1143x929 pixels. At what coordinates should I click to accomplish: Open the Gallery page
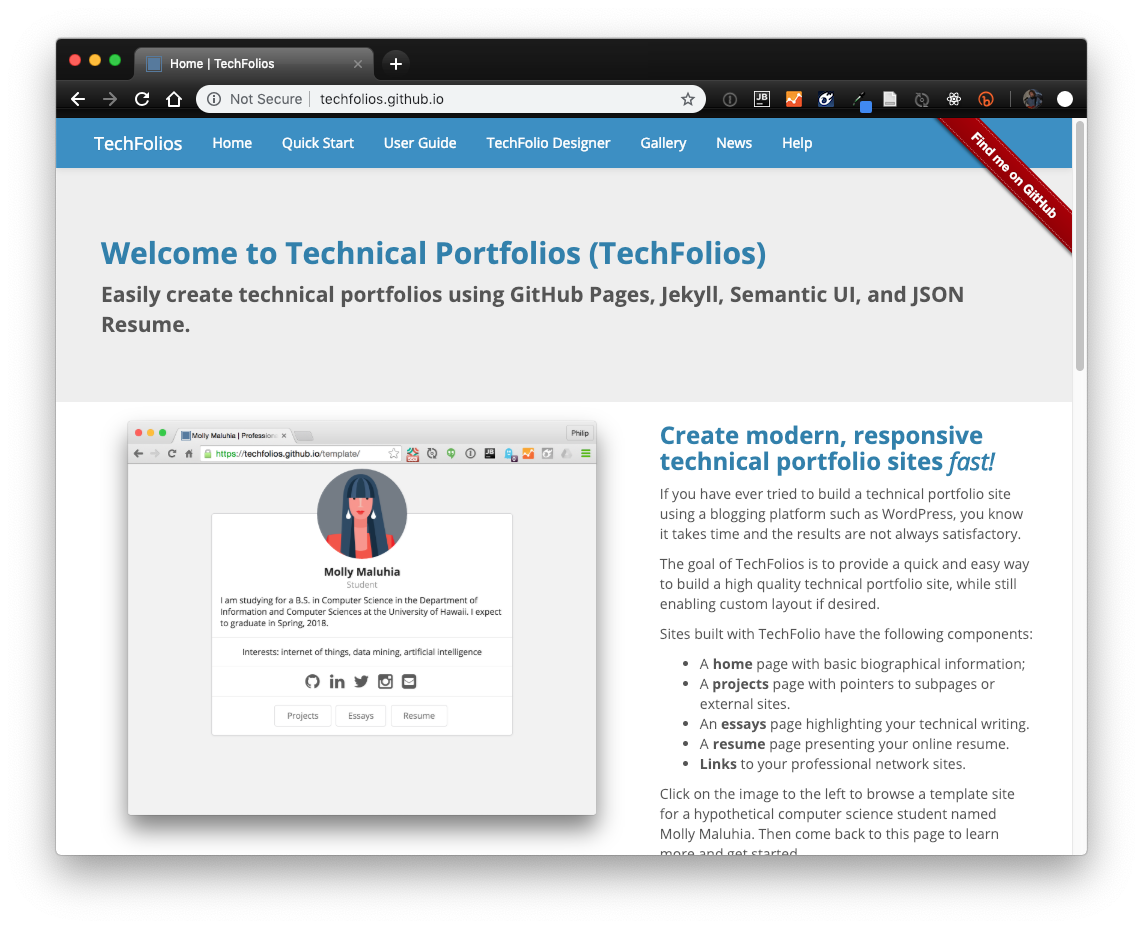pos(663,143)
